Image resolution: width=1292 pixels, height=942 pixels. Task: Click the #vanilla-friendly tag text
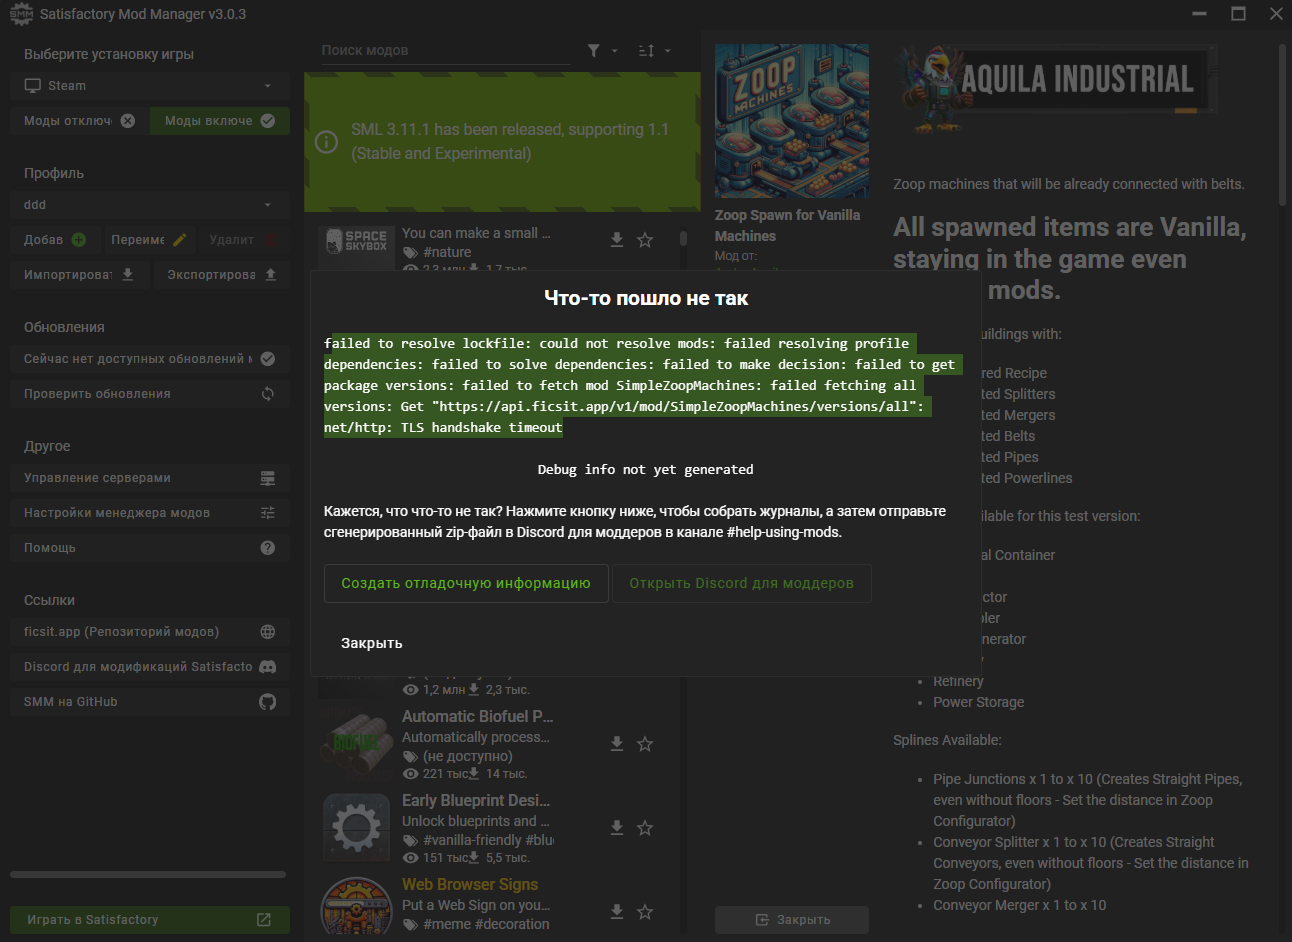(472, 841)
